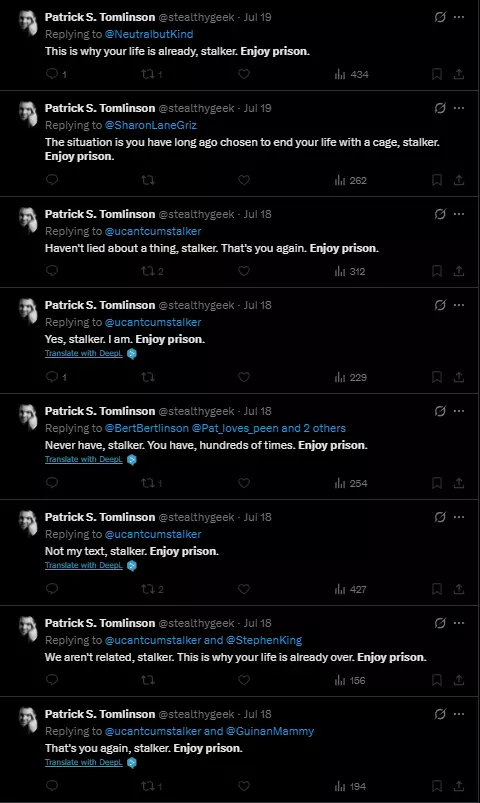
Task: Open the @SharonLaneGriz profile link
Action: (x=151, y=125)
